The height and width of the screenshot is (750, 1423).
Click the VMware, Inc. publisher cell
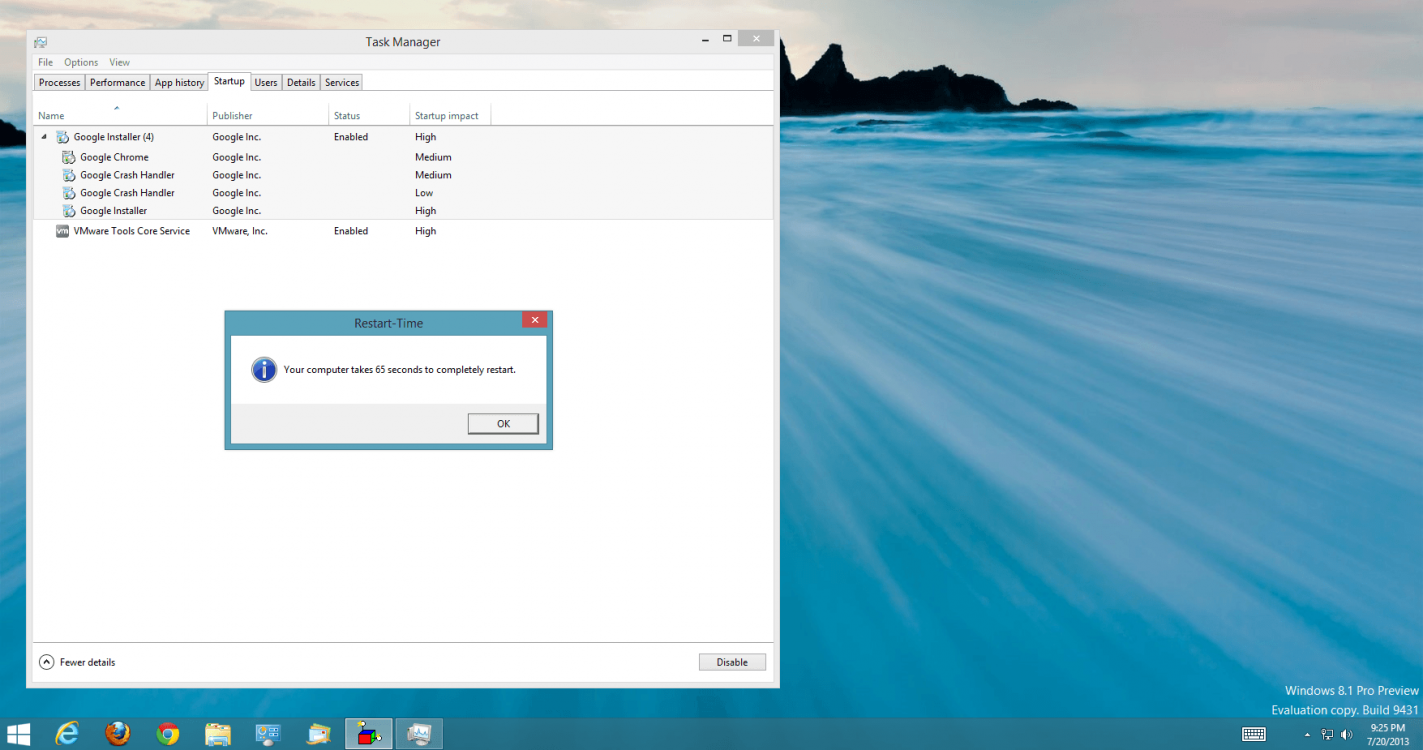(x=240, y=231)
